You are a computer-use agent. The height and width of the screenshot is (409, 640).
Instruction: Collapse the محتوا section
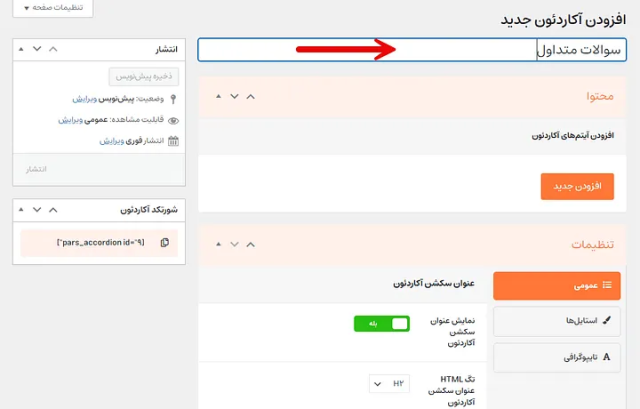click(251, 97)
